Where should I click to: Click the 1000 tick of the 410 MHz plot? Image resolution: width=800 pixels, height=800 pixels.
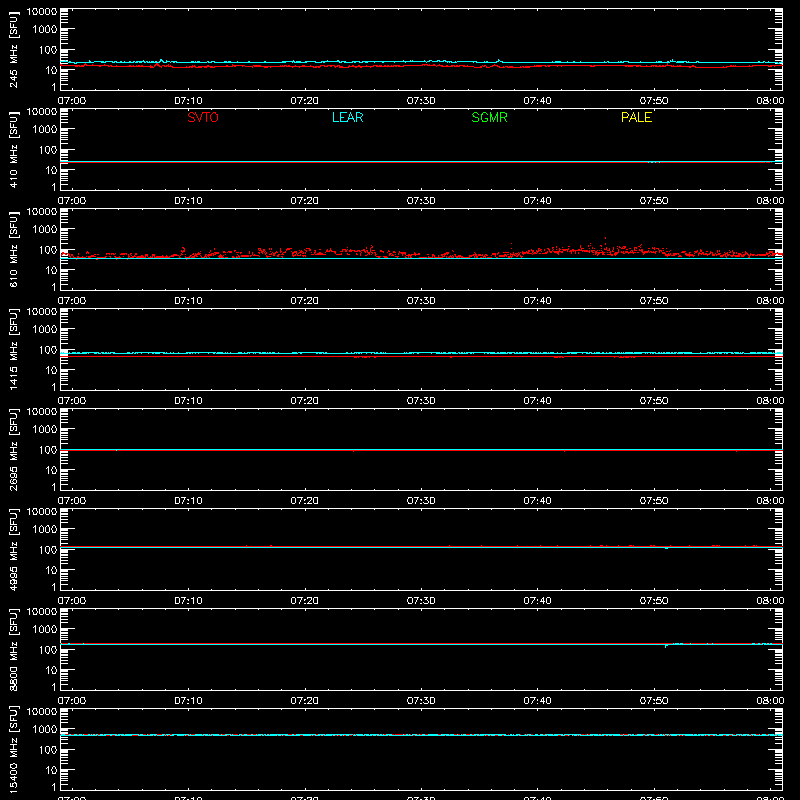[45, 130]
